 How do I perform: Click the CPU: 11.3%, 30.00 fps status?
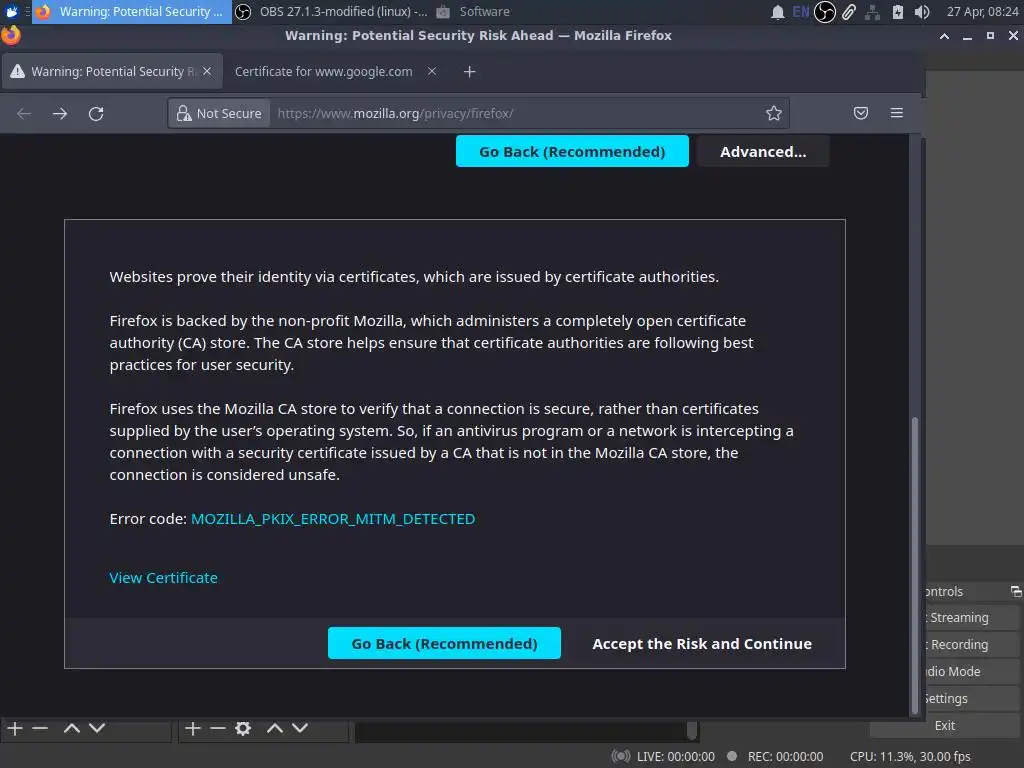pos(910,756)
